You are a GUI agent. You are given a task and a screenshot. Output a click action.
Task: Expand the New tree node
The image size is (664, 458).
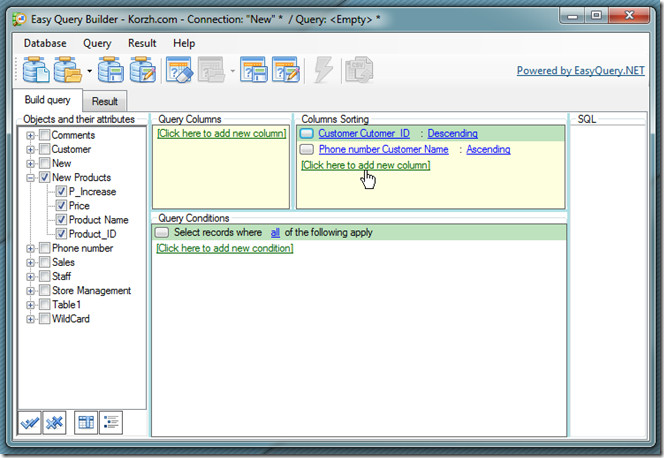point(30,163)
